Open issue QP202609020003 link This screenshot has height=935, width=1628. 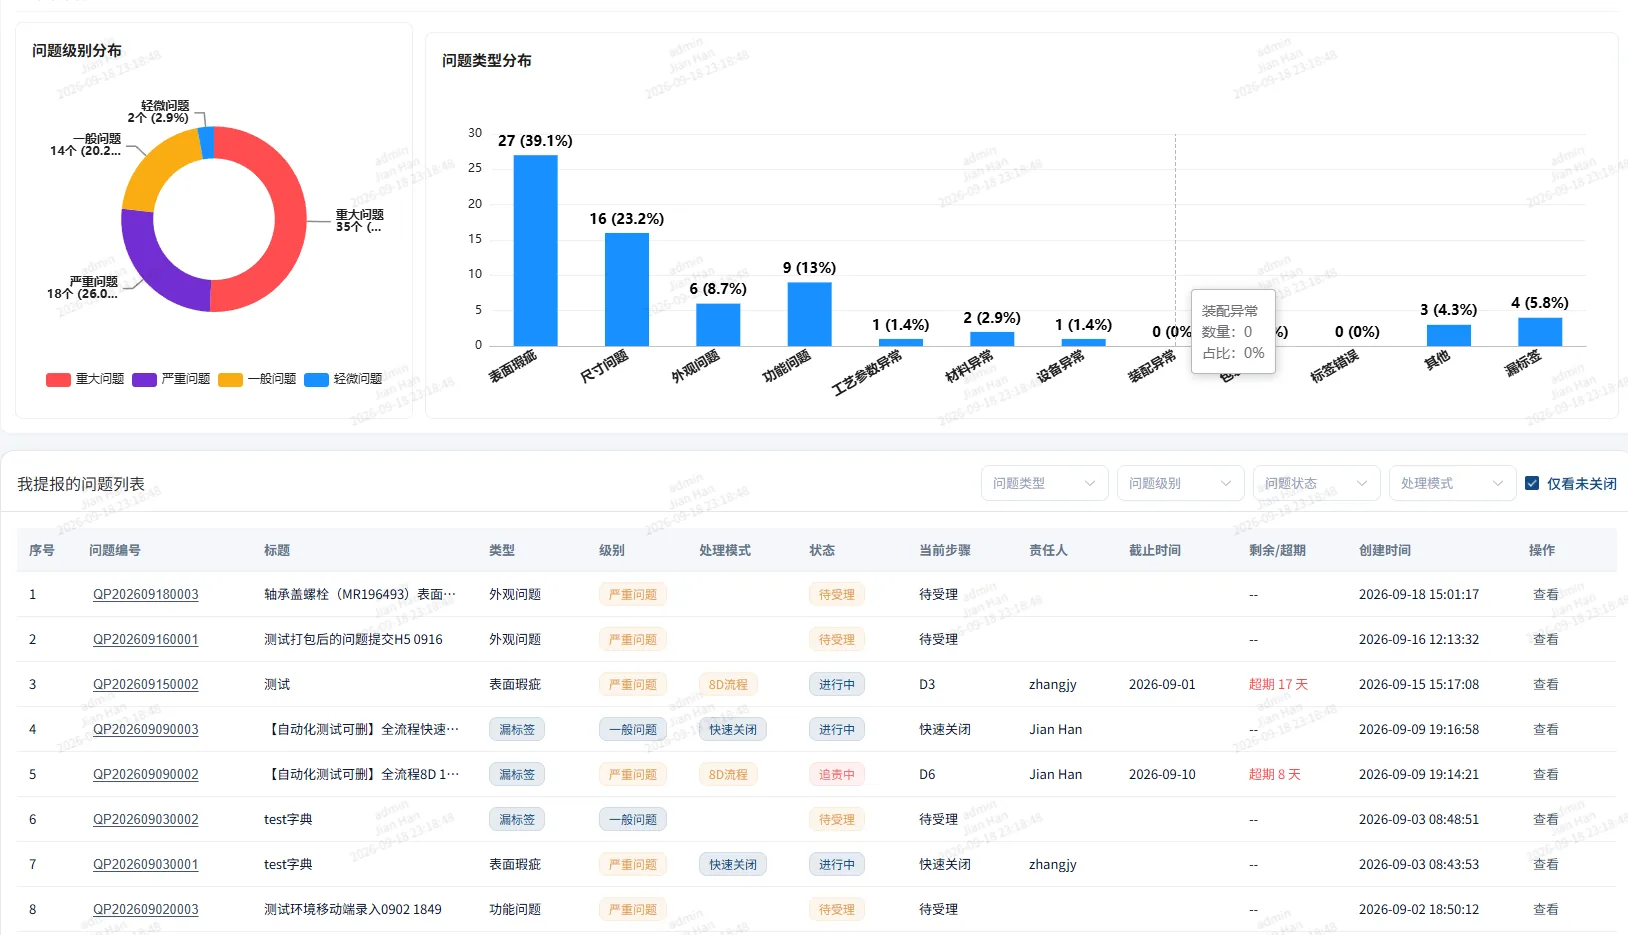point(146,909)
